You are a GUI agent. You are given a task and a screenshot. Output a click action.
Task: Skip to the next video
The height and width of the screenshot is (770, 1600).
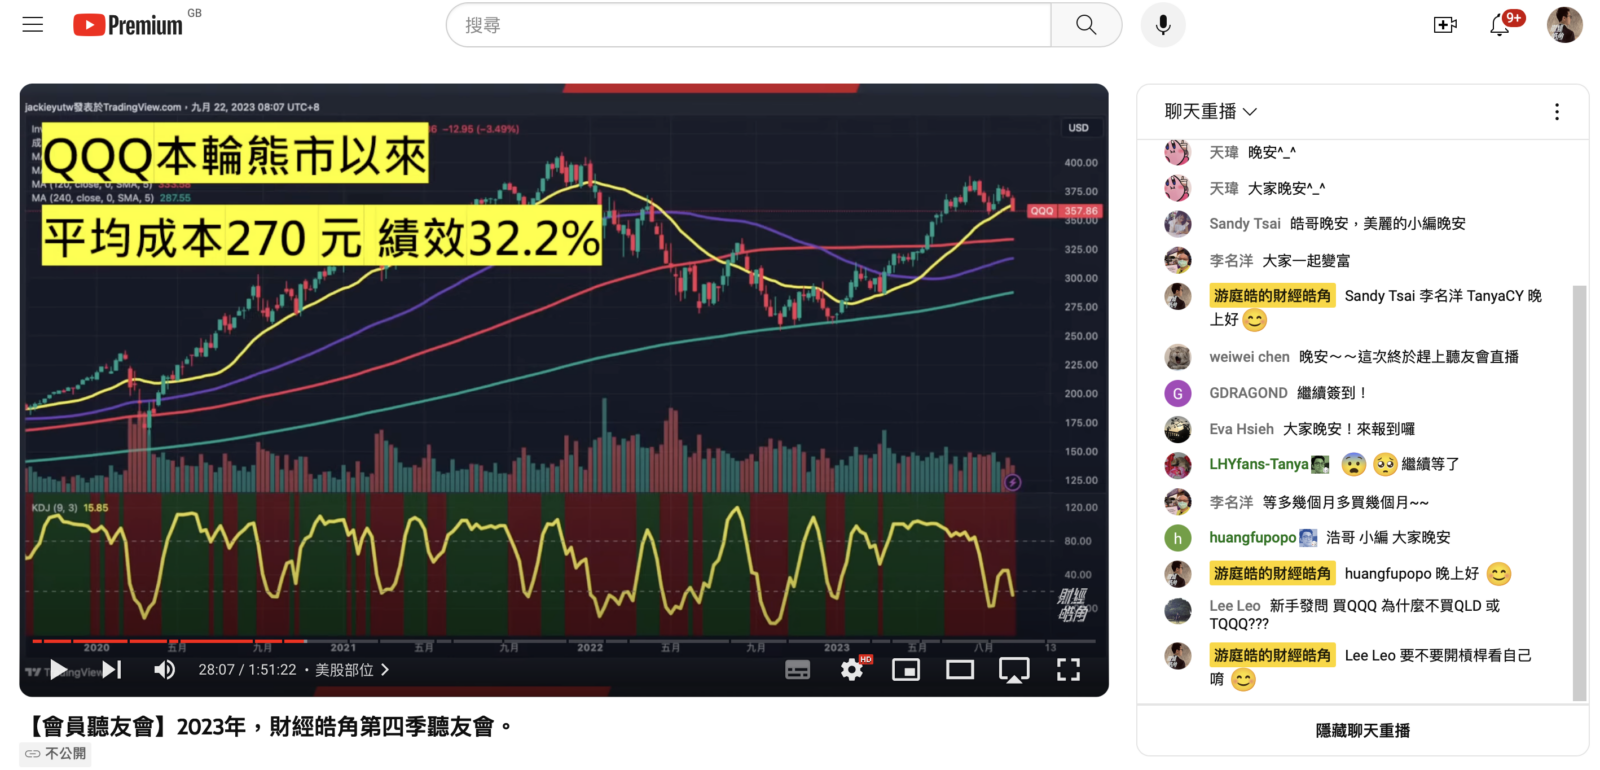(112, 670)
